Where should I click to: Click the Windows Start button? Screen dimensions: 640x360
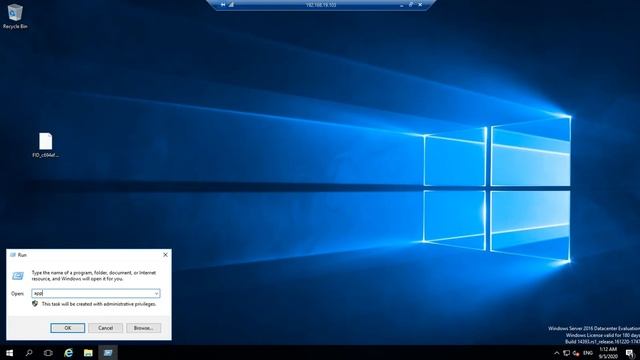[9, 353]
